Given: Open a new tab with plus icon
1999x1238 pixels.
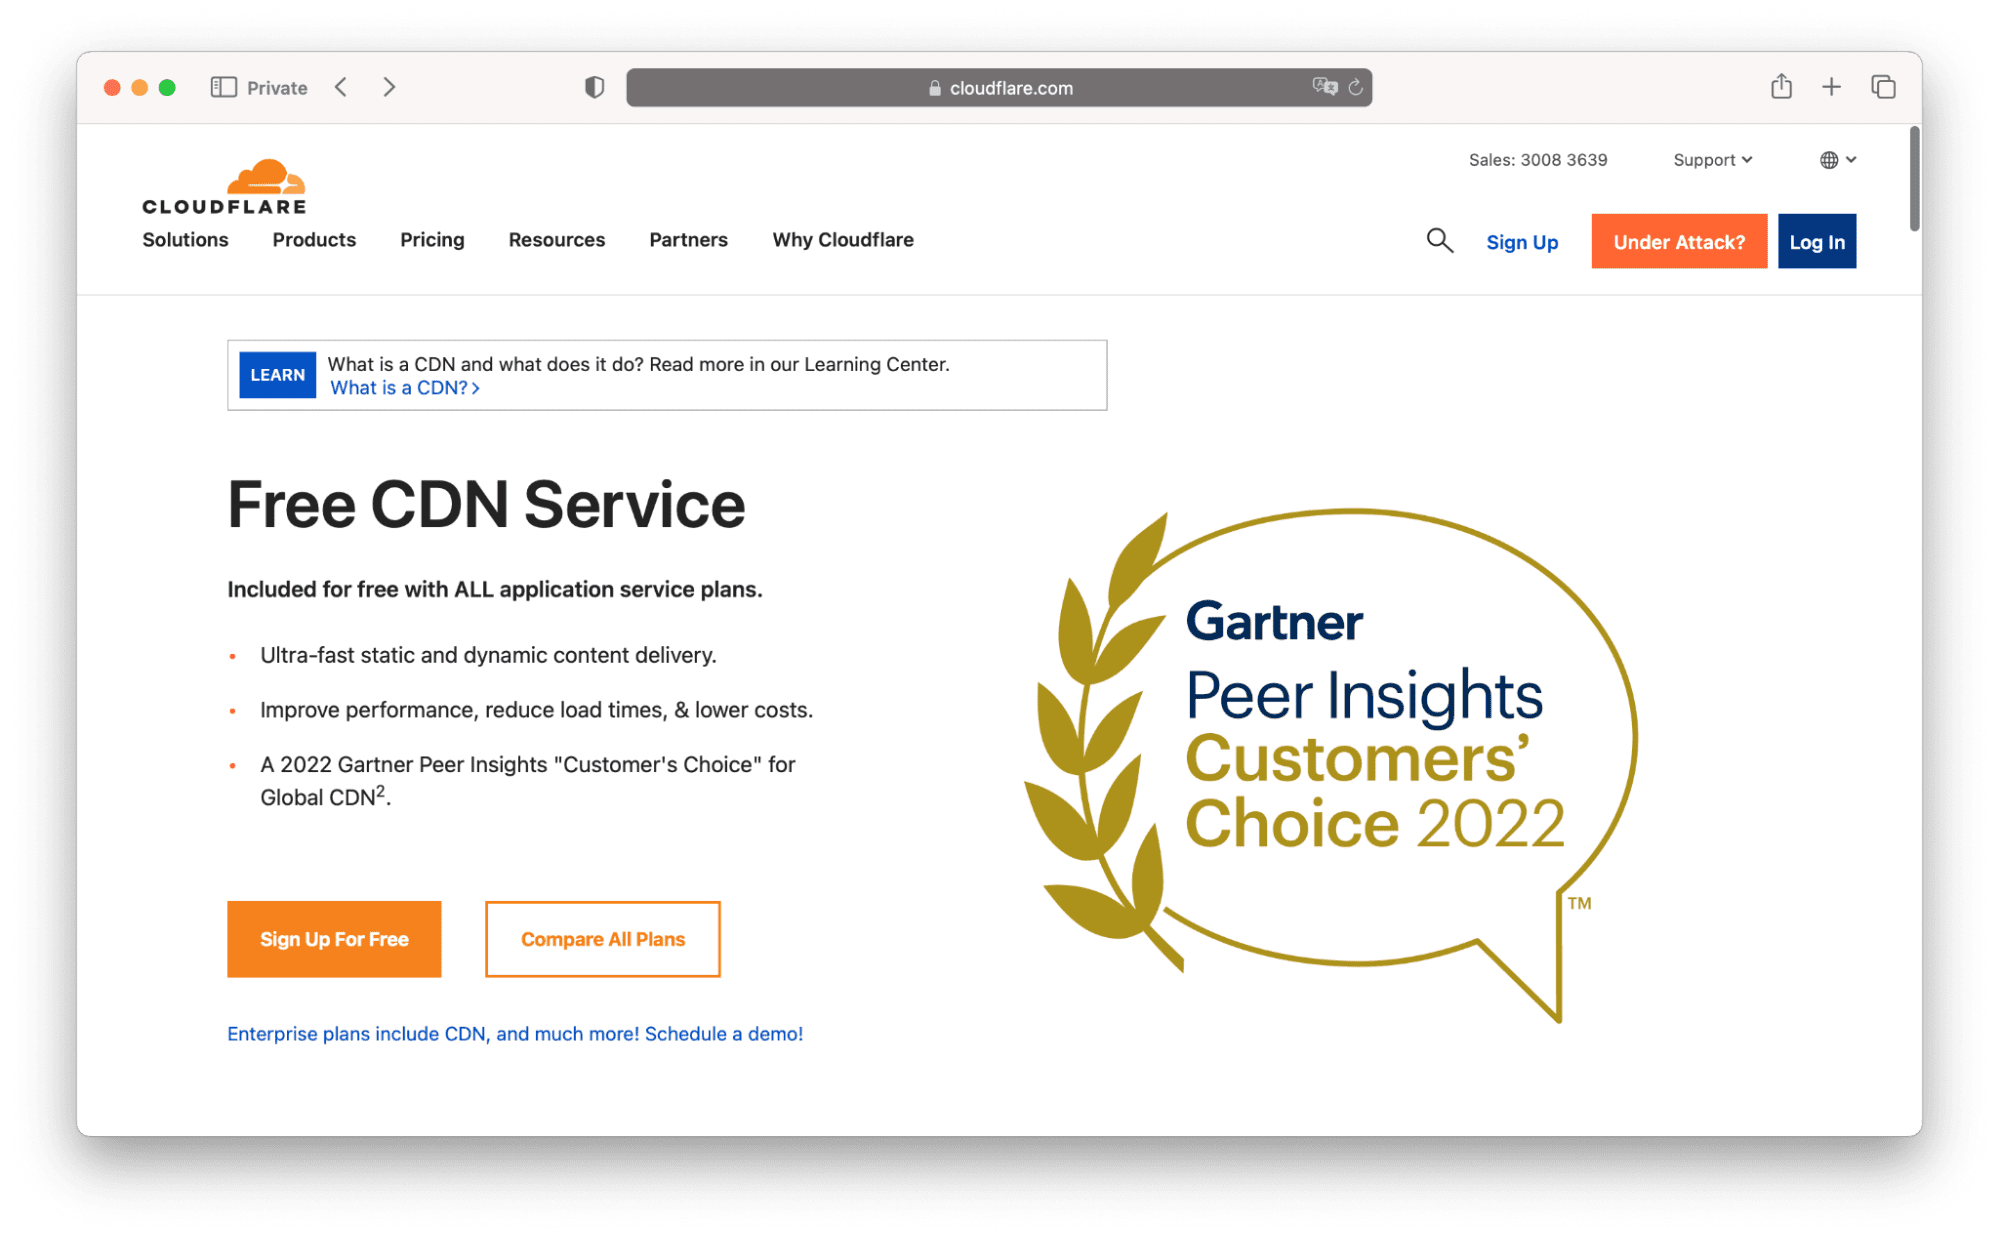Looking at the screenshot, I should [x=1831, y=87].
